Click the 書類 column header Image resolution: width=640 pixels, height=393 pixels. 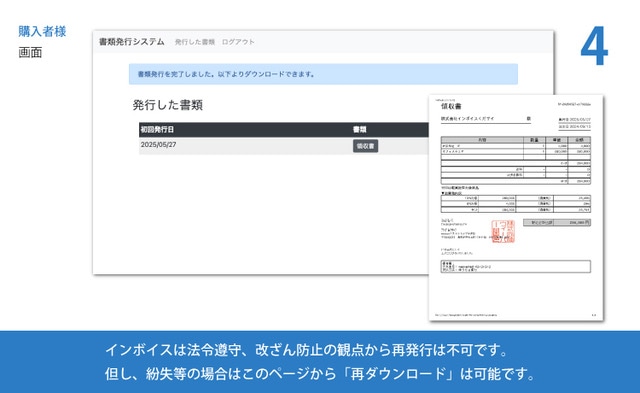tap(360, 129)
